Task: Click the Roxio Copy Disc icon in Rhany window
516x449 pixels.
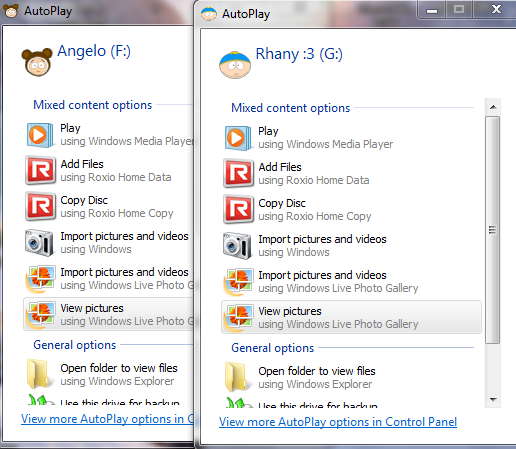Action: (x=238, y=210)
